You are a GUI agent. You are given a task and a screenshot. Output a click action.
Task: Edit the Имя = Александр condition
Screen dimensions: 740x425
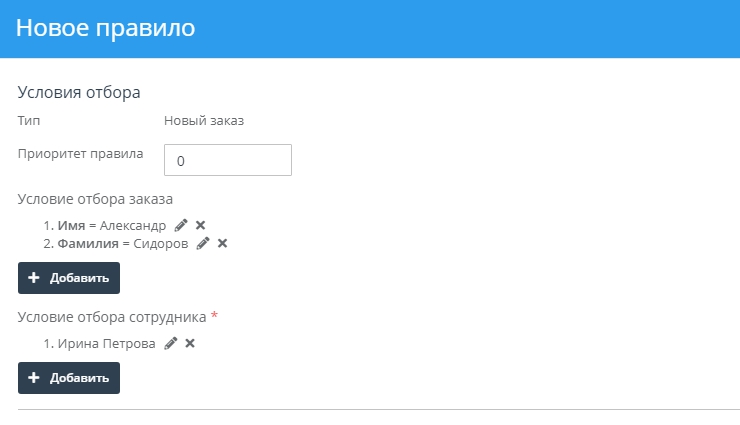(181, 226)
